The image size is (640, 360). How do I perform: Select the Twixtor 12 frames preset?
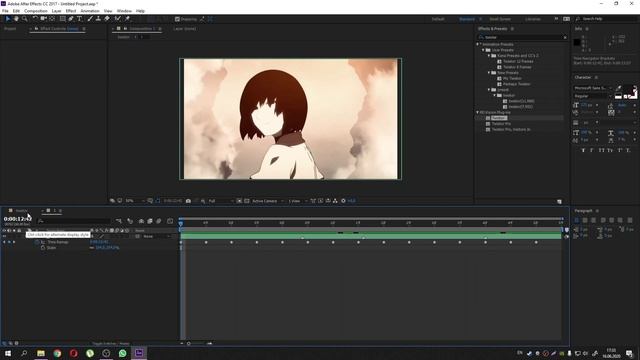pos(518,61)
